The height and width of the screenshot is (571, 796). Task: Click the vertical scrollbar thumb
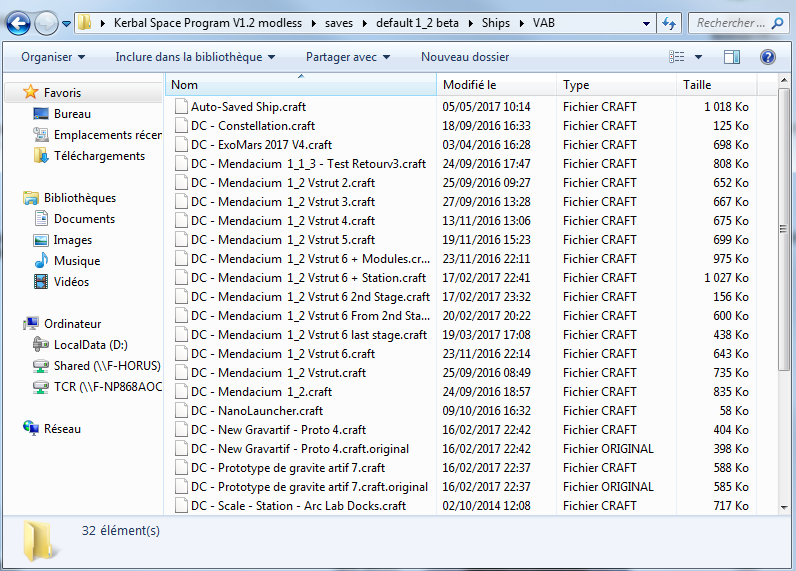pos(784,229)
